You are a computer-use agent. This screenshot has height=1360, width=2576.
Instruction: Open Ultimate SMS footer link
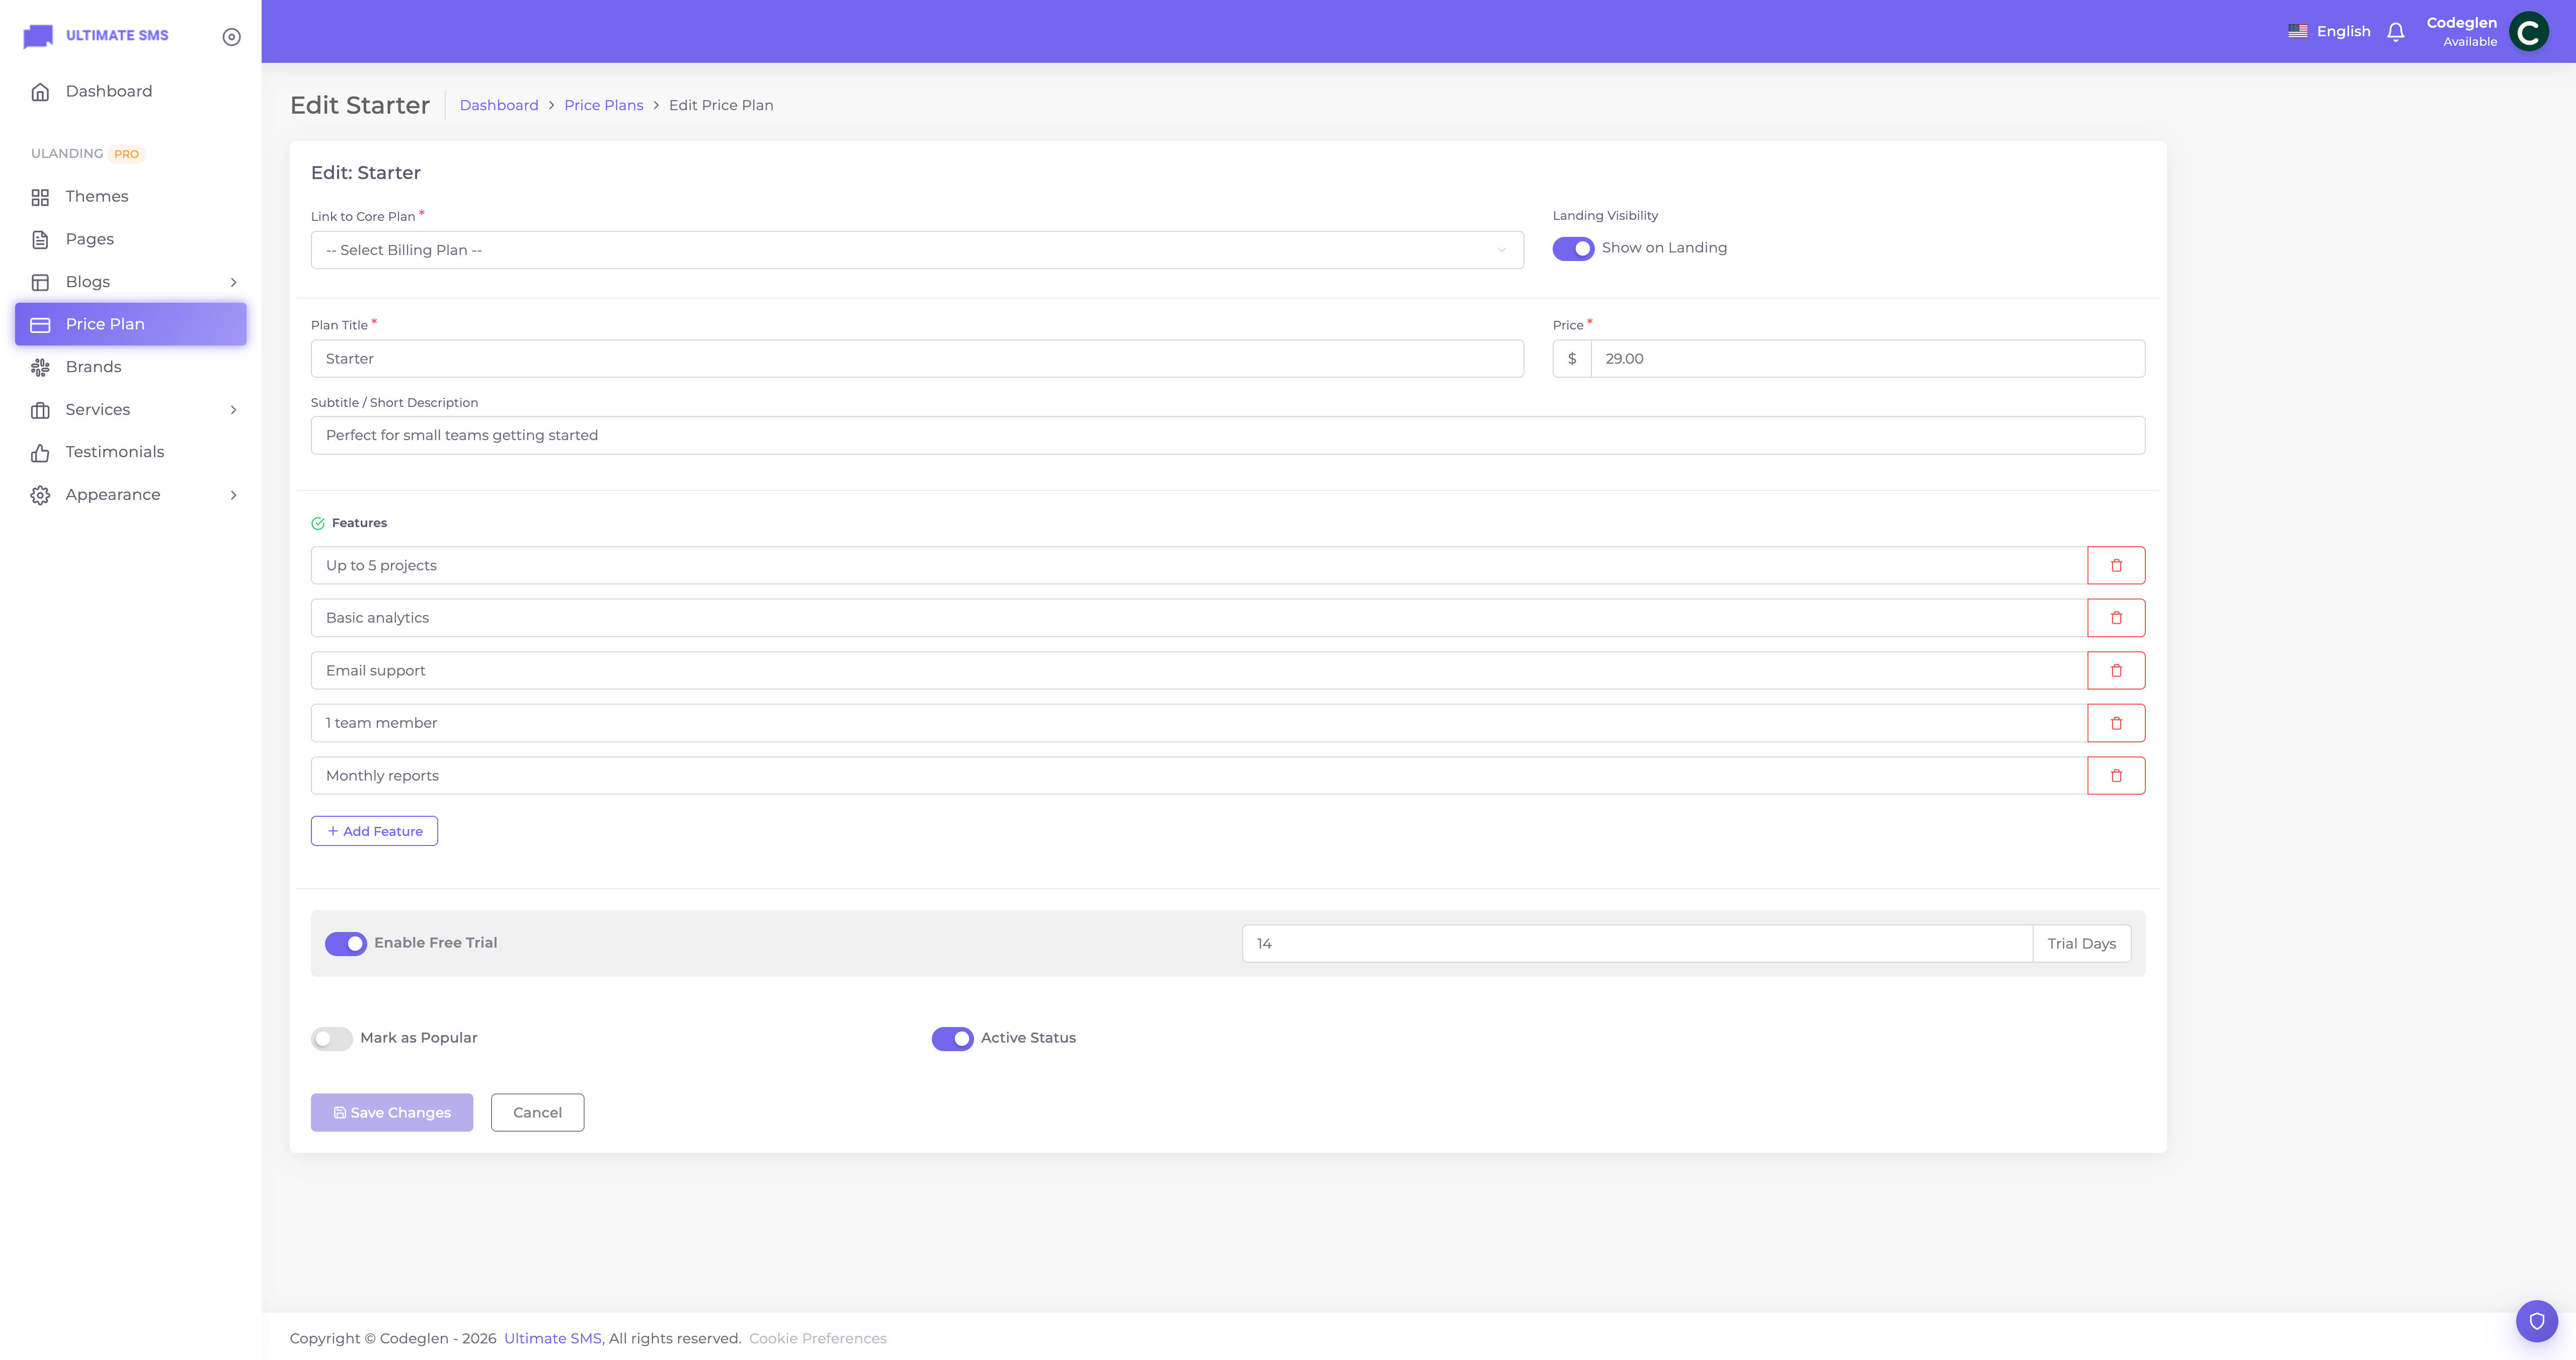[553, 1338]
